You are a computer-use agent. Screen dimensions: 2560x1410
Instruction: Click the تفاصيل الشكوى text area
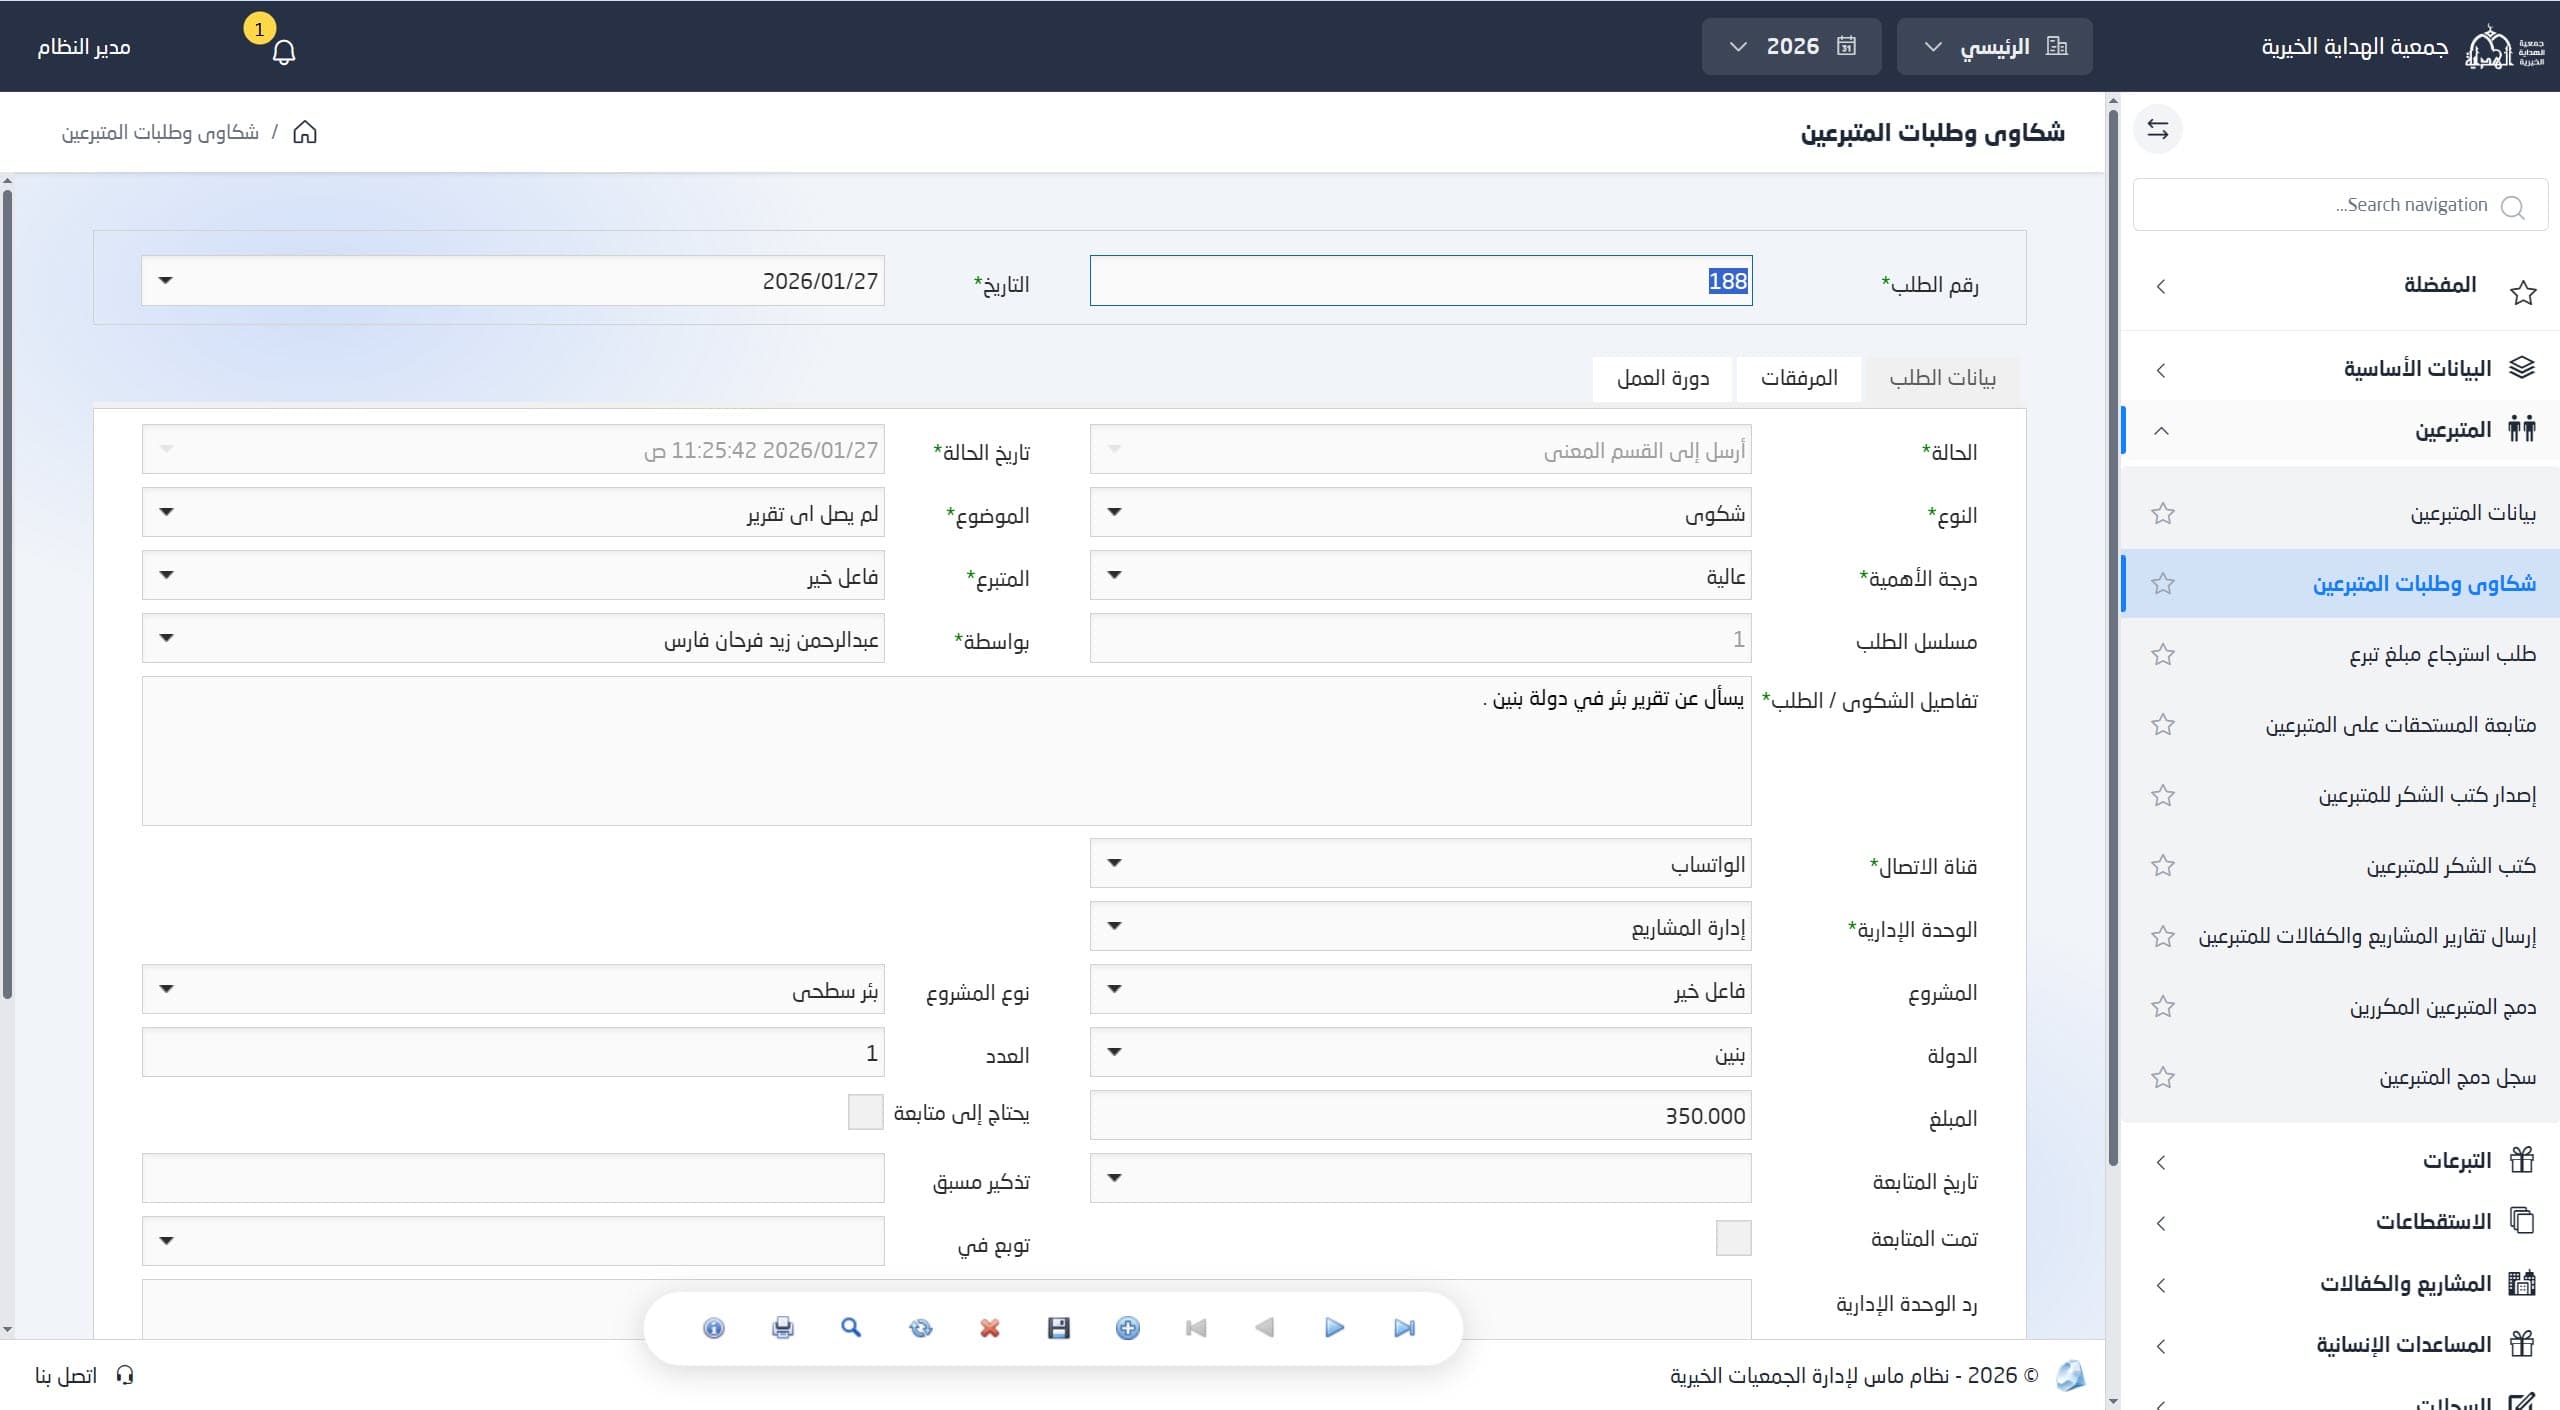(x=946, y=751)
